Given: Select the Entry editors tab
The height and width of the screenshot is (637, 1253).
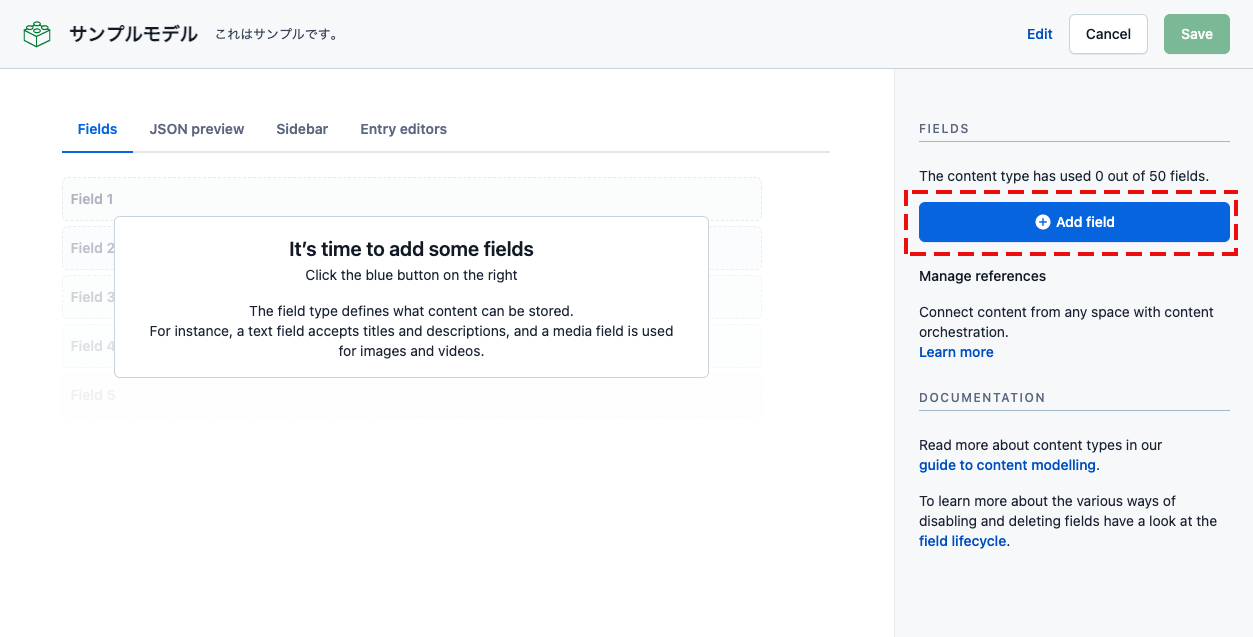Looking at the screenshot, I should 403,128.
